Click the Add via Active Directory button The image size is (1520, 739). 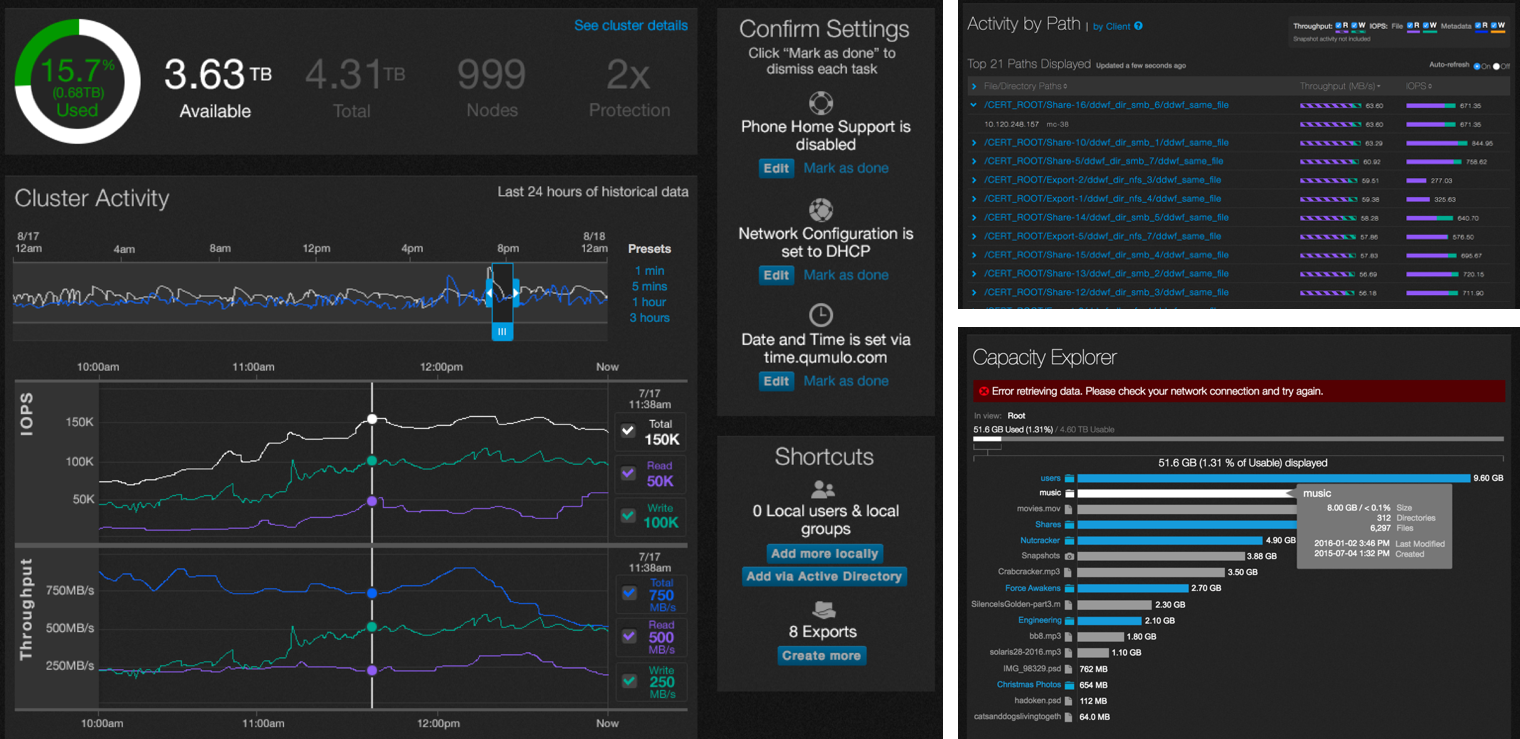coord(824,576)
